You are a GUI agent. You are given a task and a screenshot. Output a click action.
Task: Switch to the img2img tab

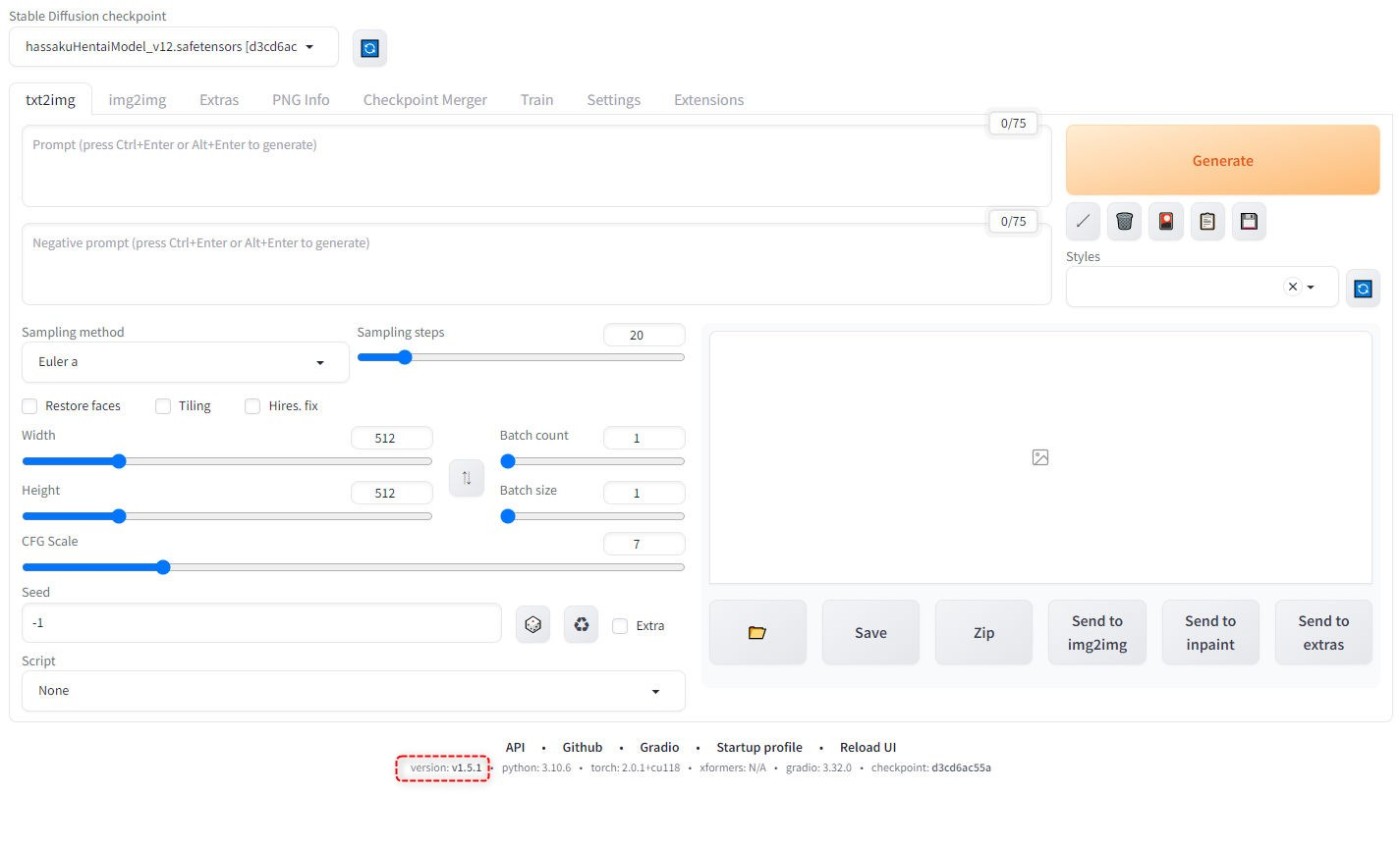tap(137, 100)
